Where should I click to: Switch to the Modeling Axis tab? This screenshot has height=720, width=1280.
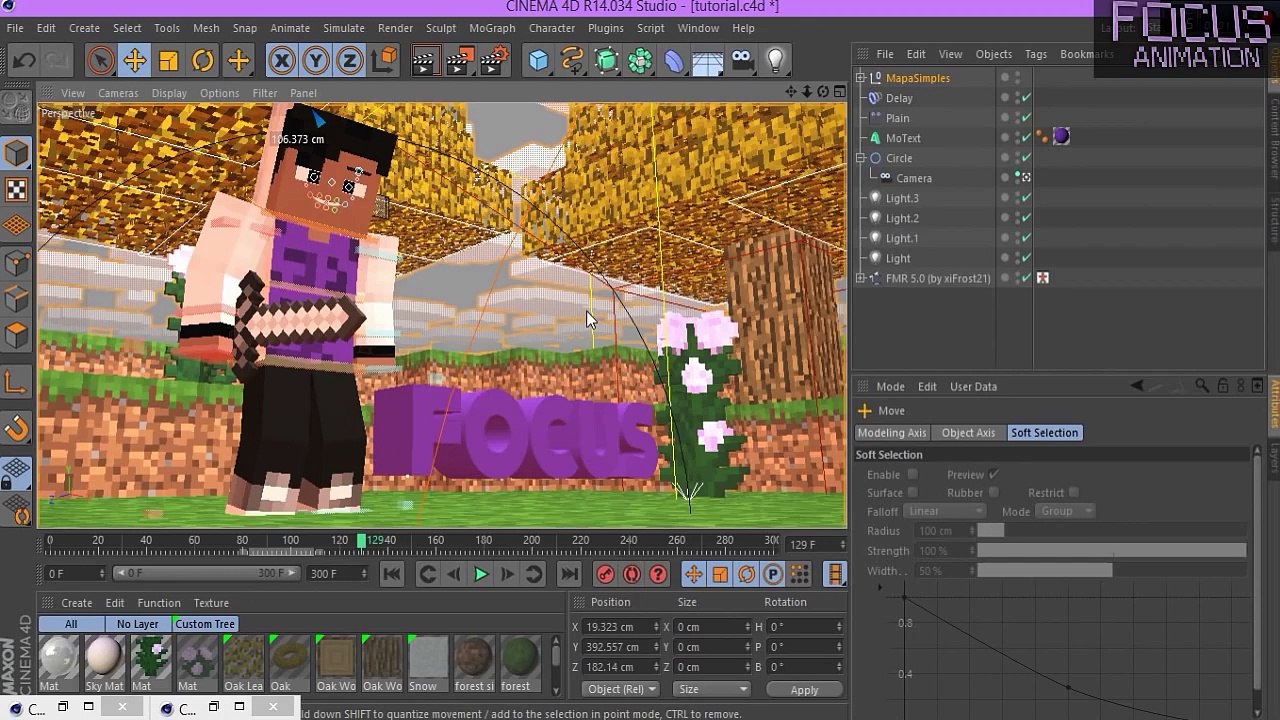point(892,433)
